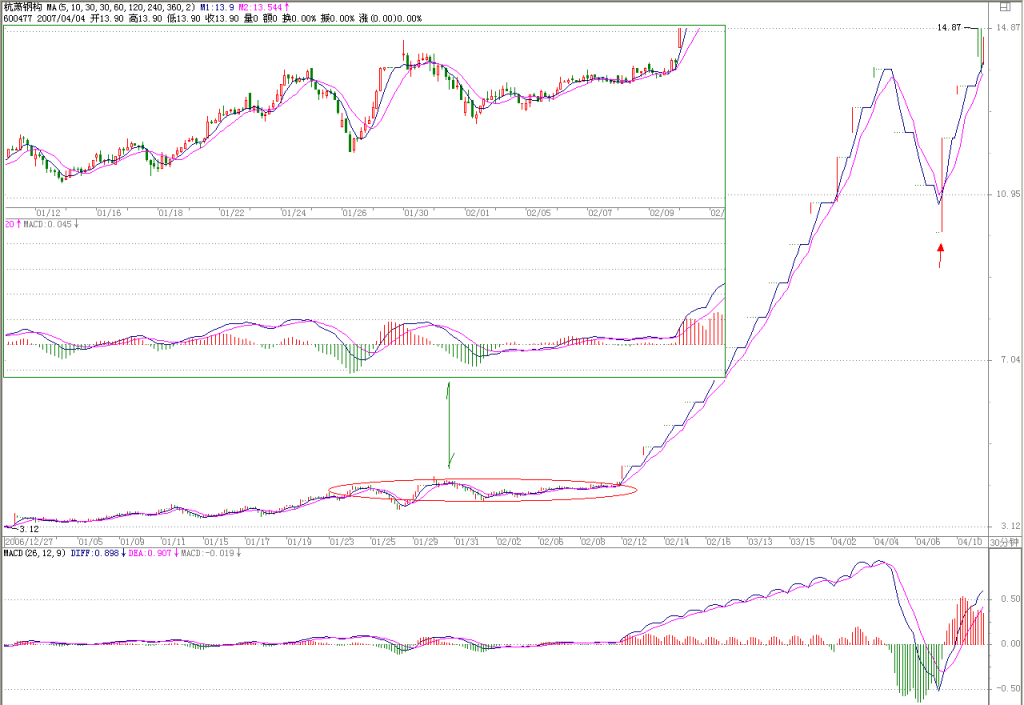Screen dimensions: 1024x705
Task: Click the down arrow next to DEA:0.907
Action: coord(176,553)
